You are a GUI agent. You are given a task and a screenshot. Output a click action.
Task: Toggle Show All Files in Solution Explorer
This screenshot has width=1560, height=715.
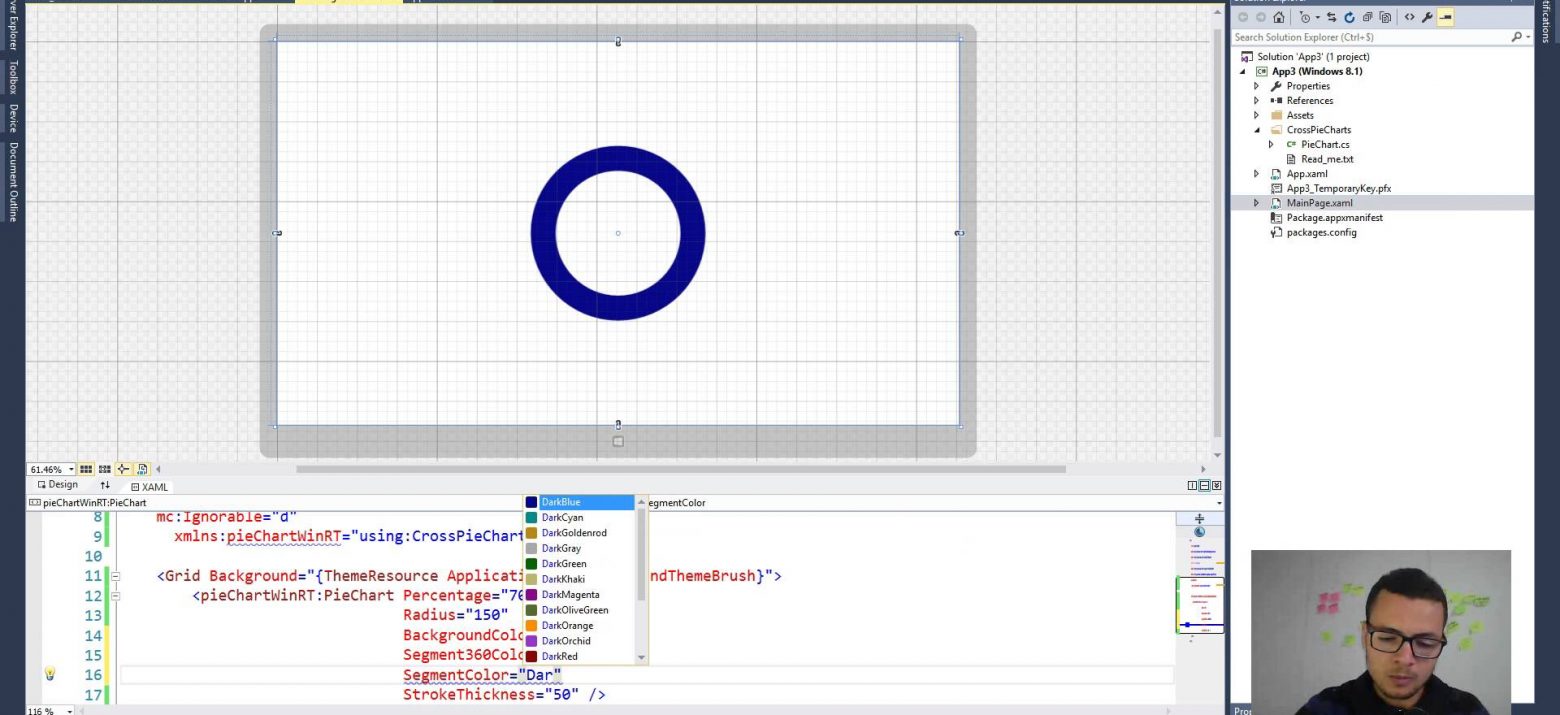click(1385, 17)
